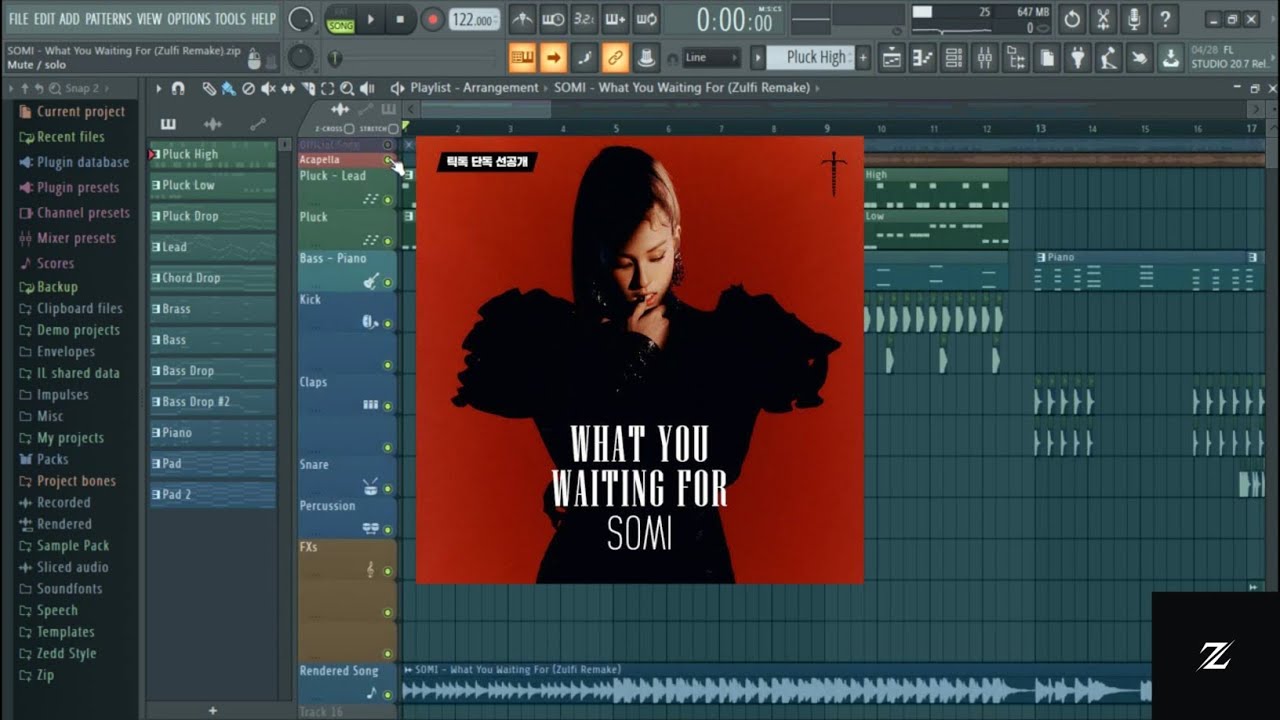Toggle the metronome icon
This screenshot has width=1280, height=720.
[x=522, y=19]
